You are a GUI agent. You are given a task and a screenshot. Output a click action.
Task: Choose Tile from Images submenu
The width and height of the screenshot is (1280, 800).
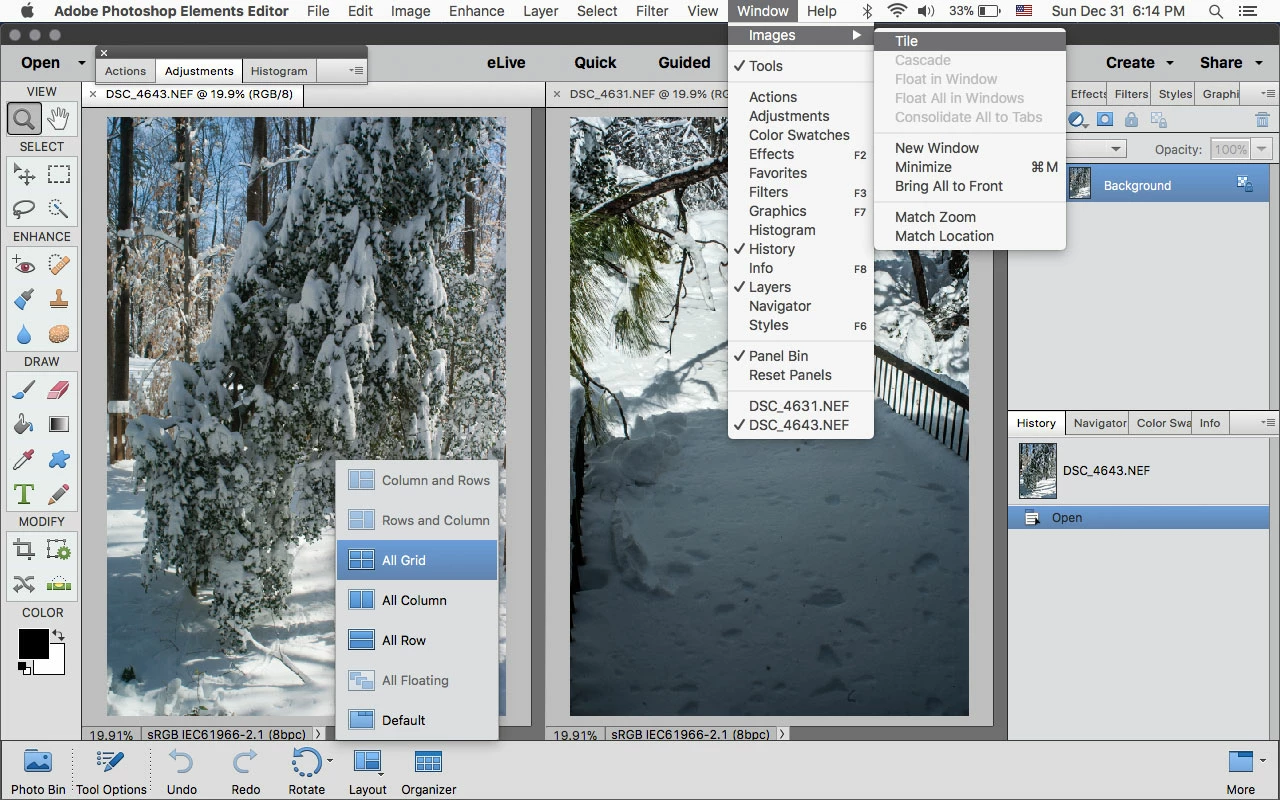pyautogui.click(x=970, y=41)
